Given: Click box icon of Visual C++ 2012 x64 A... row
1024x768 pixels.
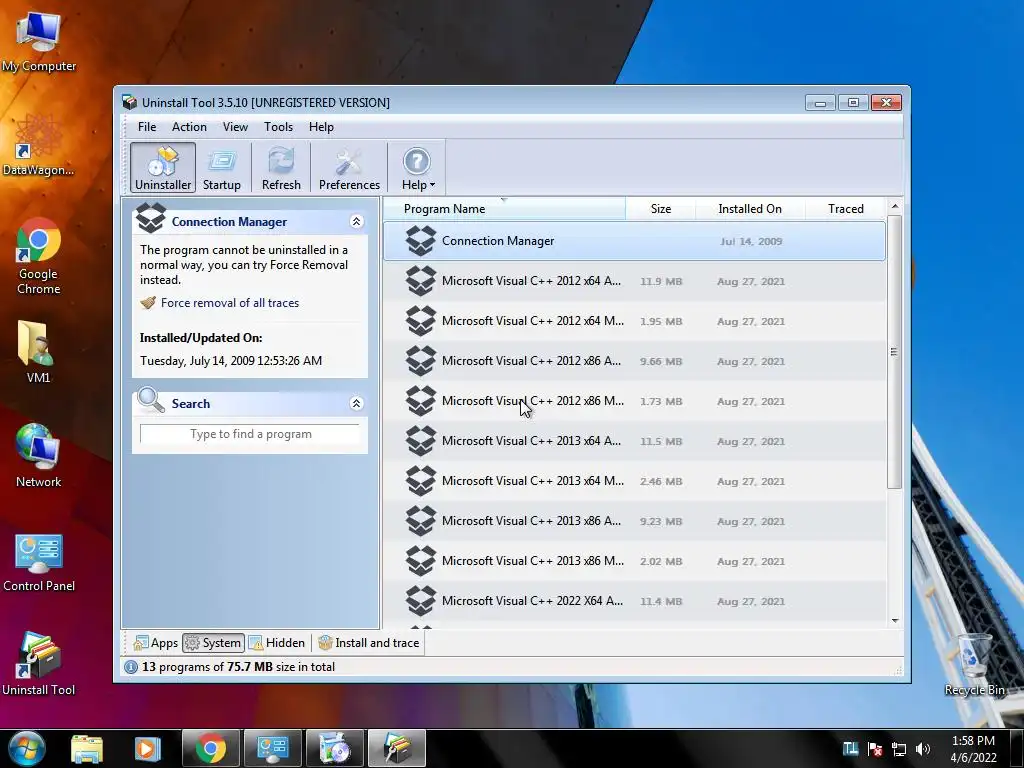Looking at the screenshot, I should coord(421,281).
